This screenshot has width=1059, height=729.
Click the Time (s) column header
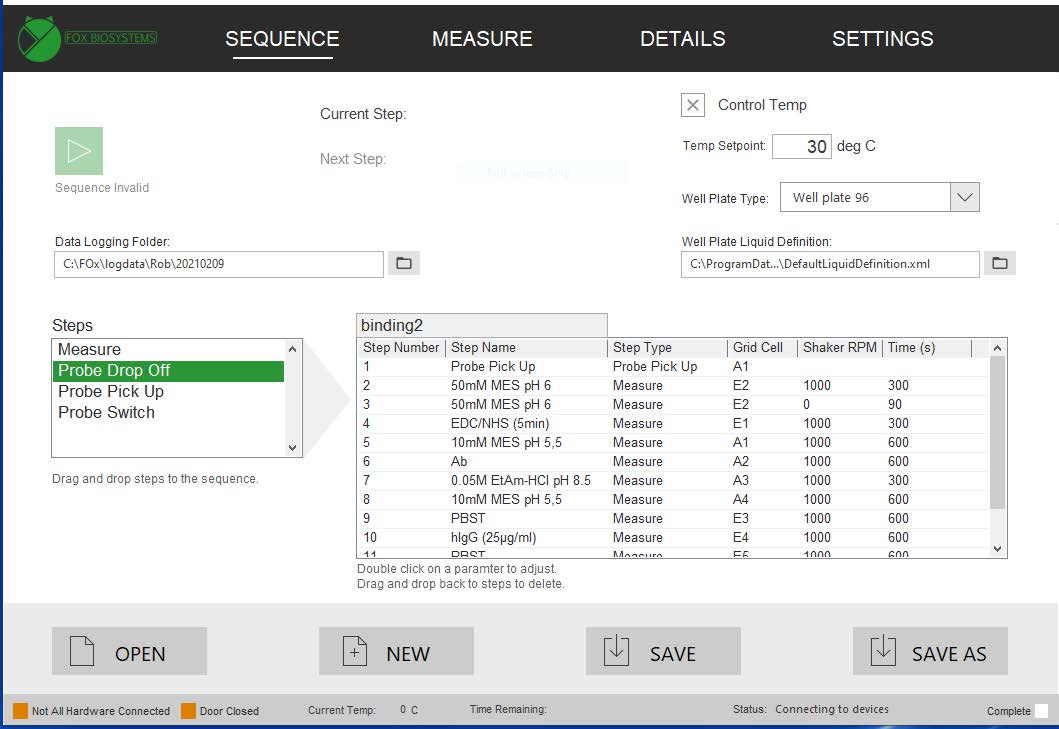pos(927,348)
